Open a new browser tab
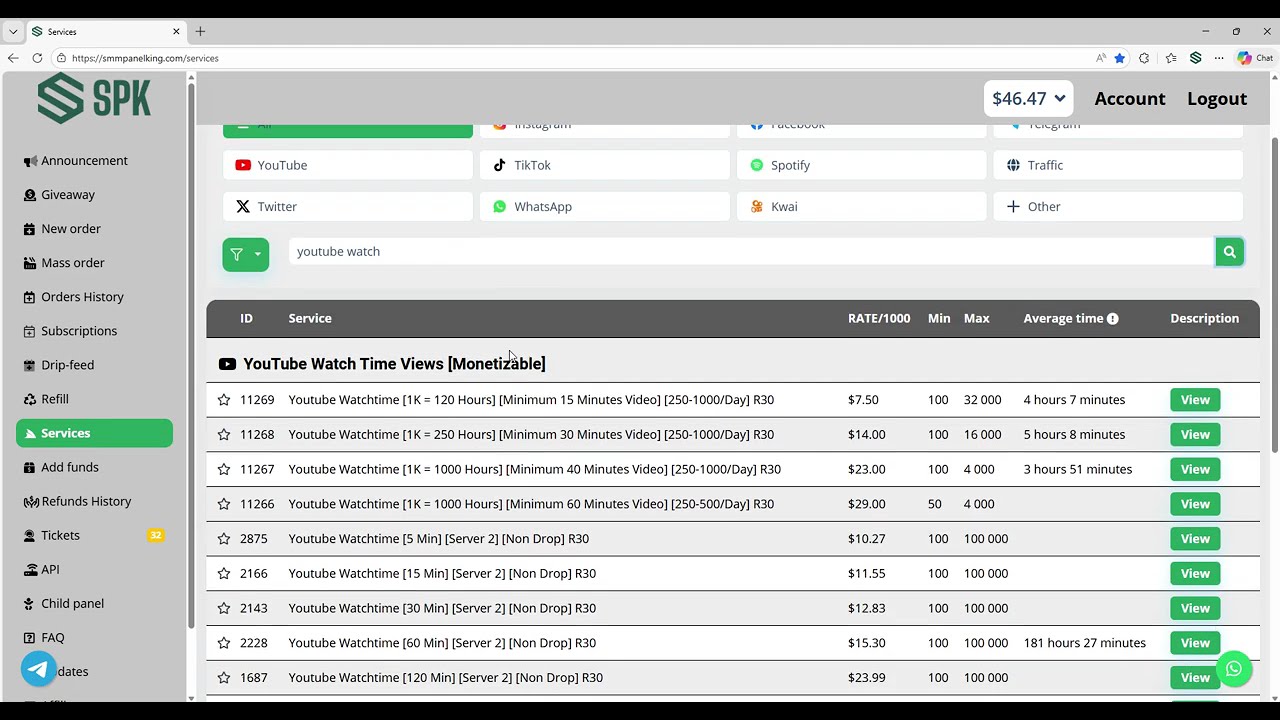 (x=200, y=32)
